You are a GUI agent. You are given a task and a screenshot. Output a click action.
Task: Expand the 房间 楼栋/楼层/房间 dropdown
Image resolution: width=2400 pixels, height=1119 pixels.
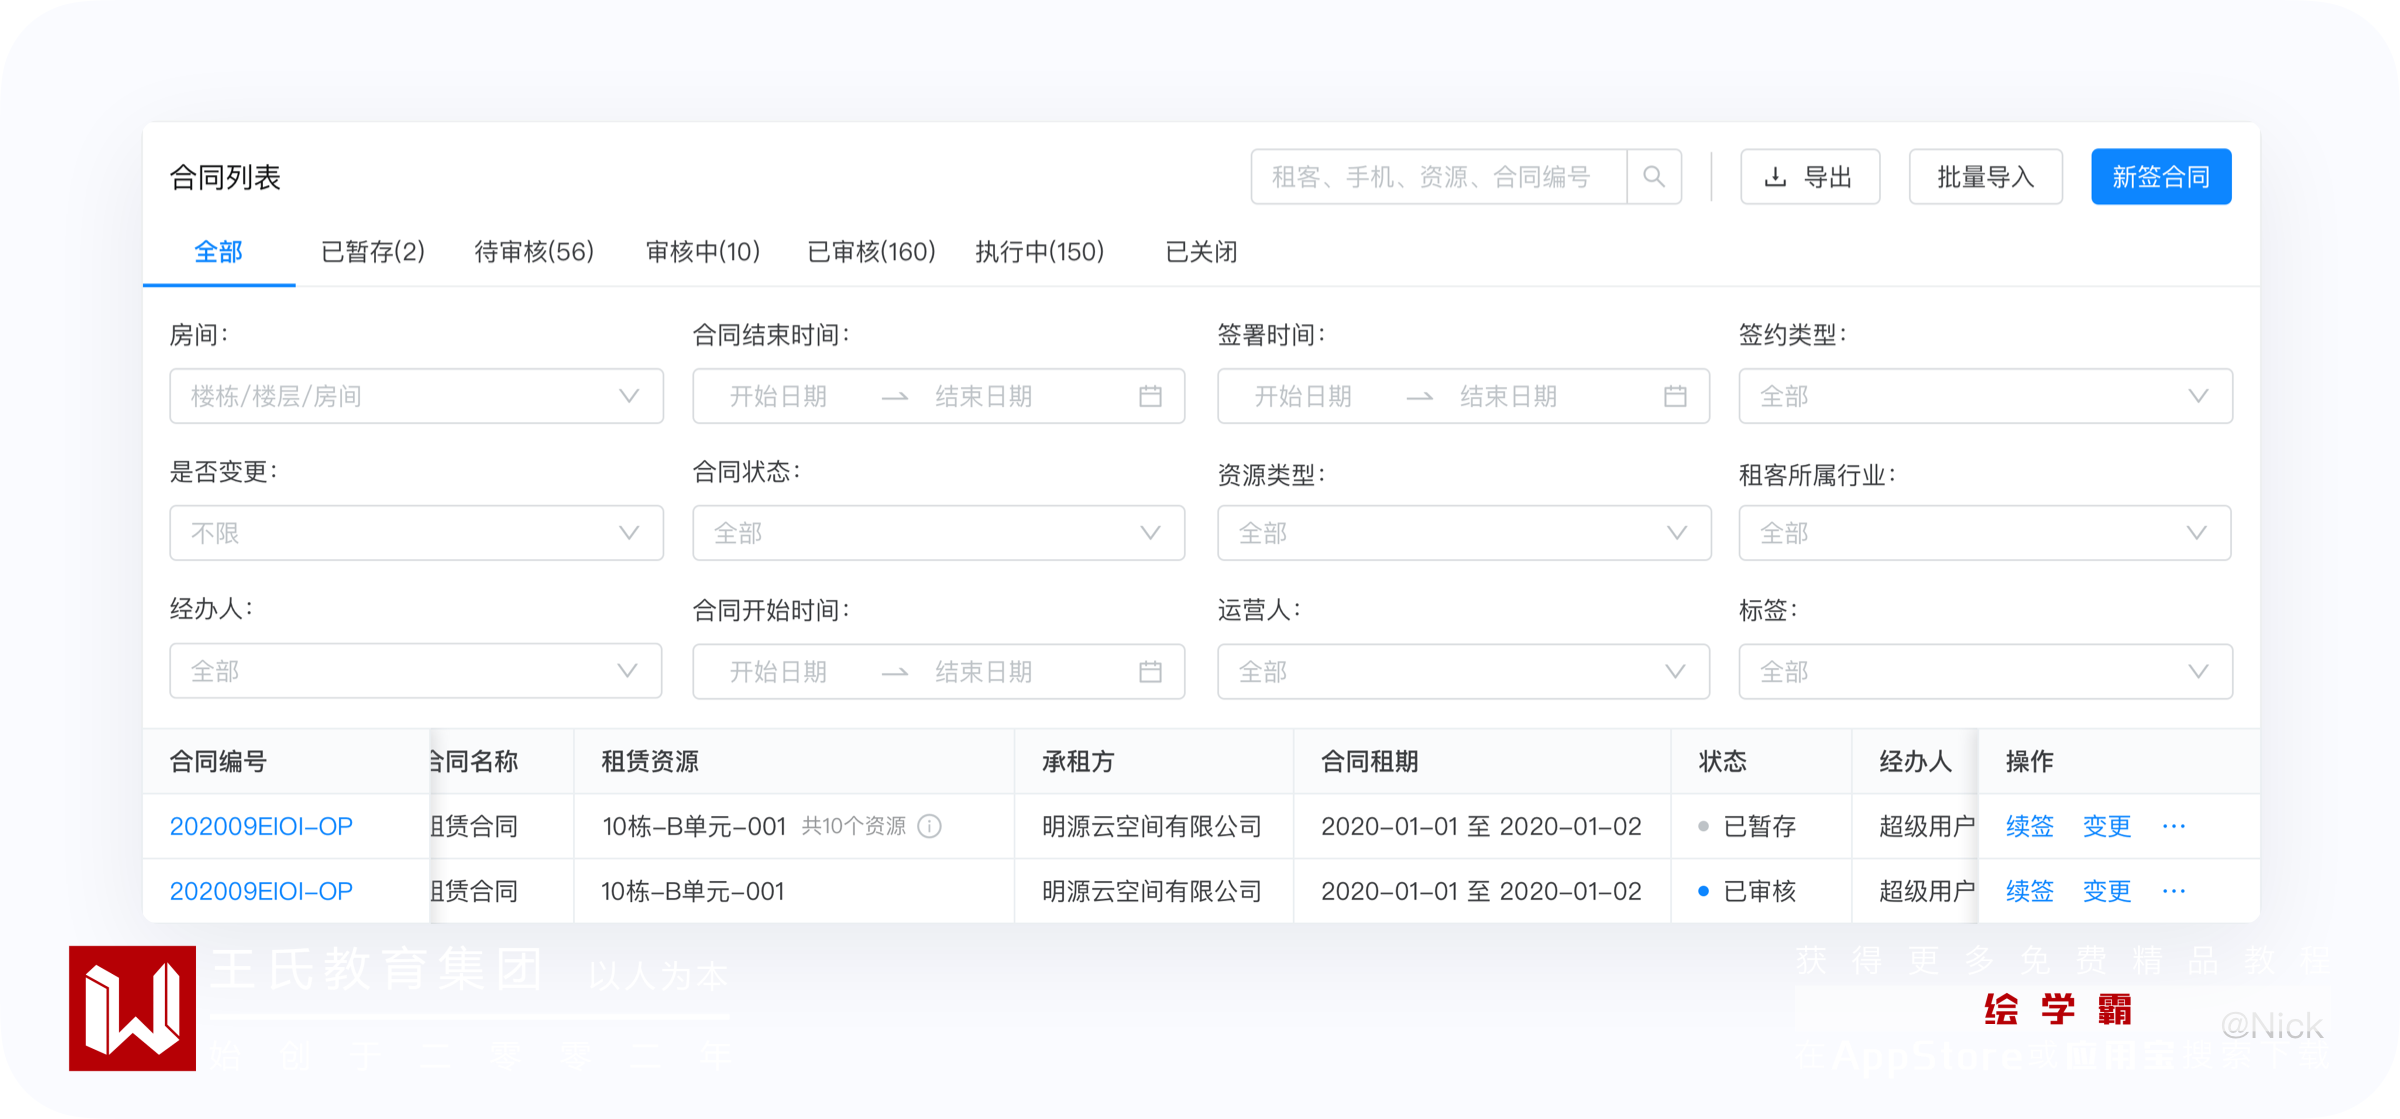click(416, 396)
